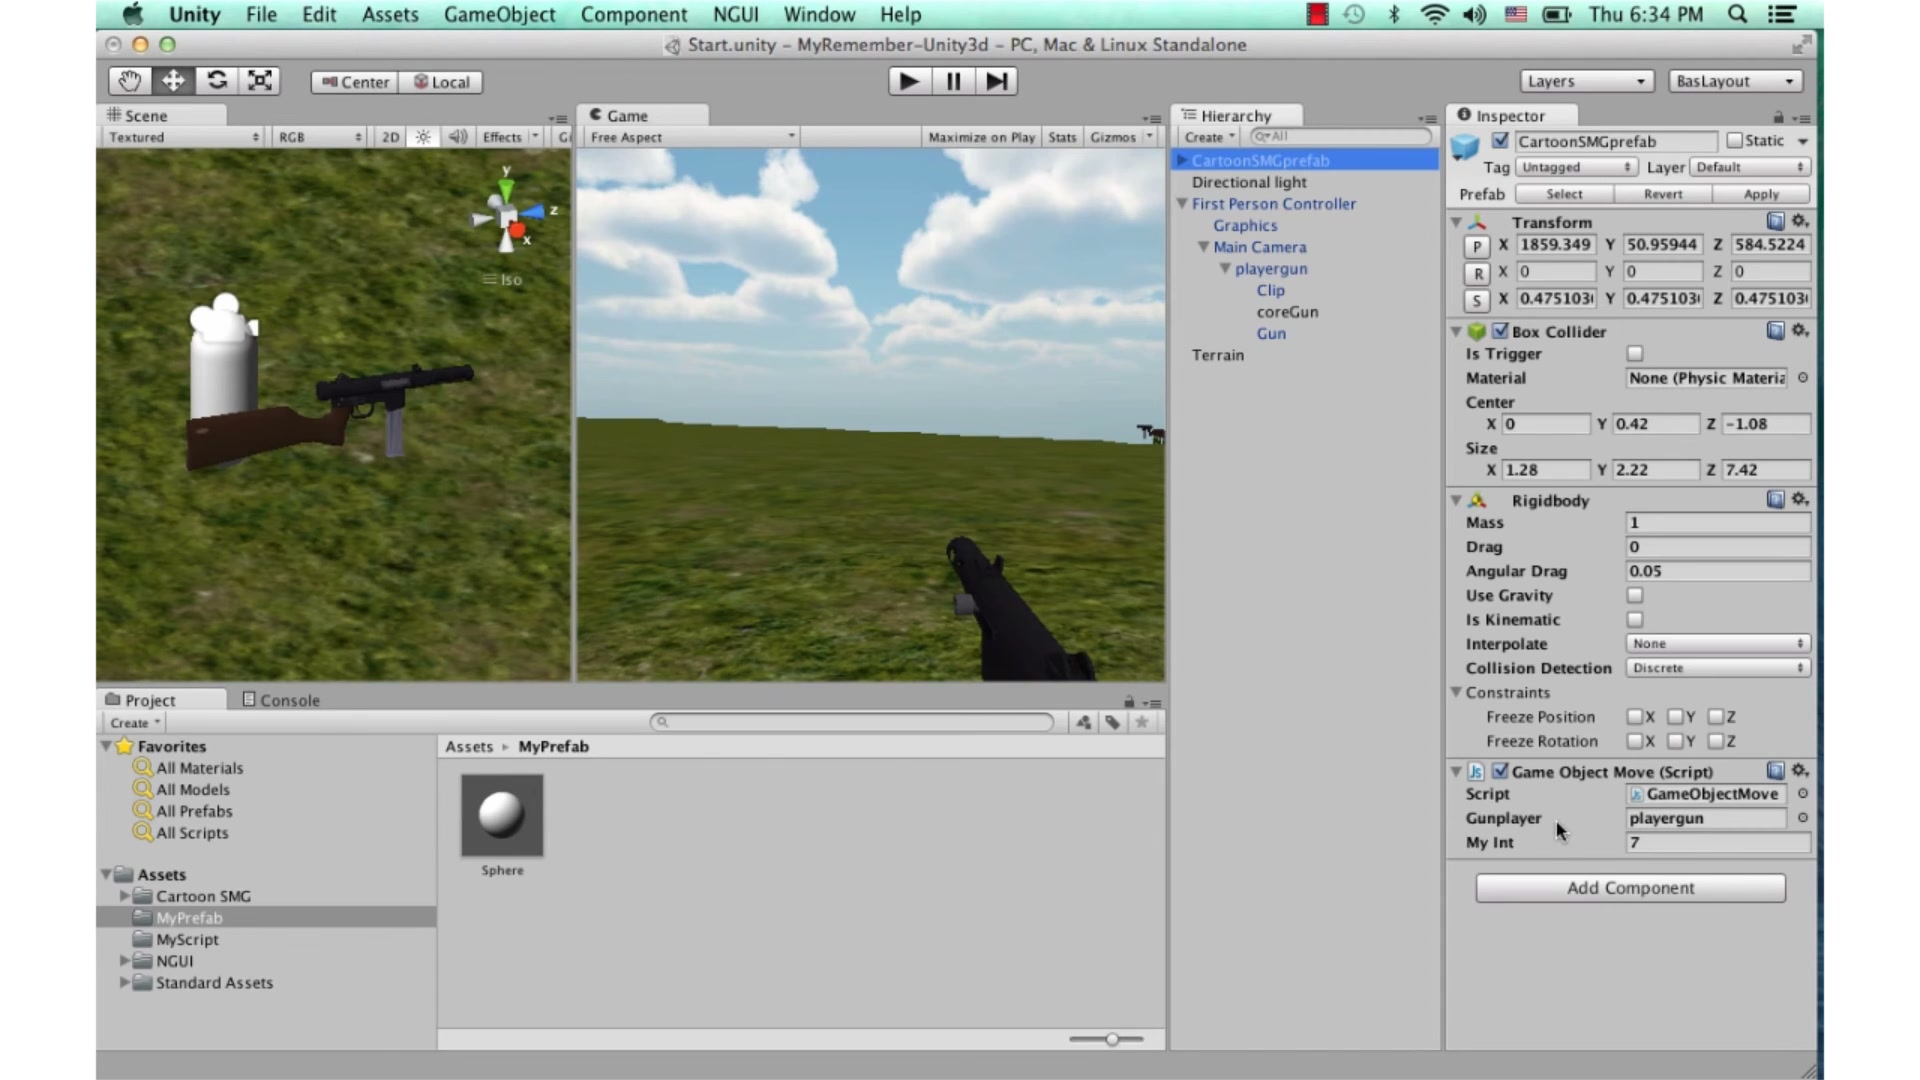Screen dimensions: 1920x1080
Task: Open Rigidbody help book icon
Action: coord(1775,499)
